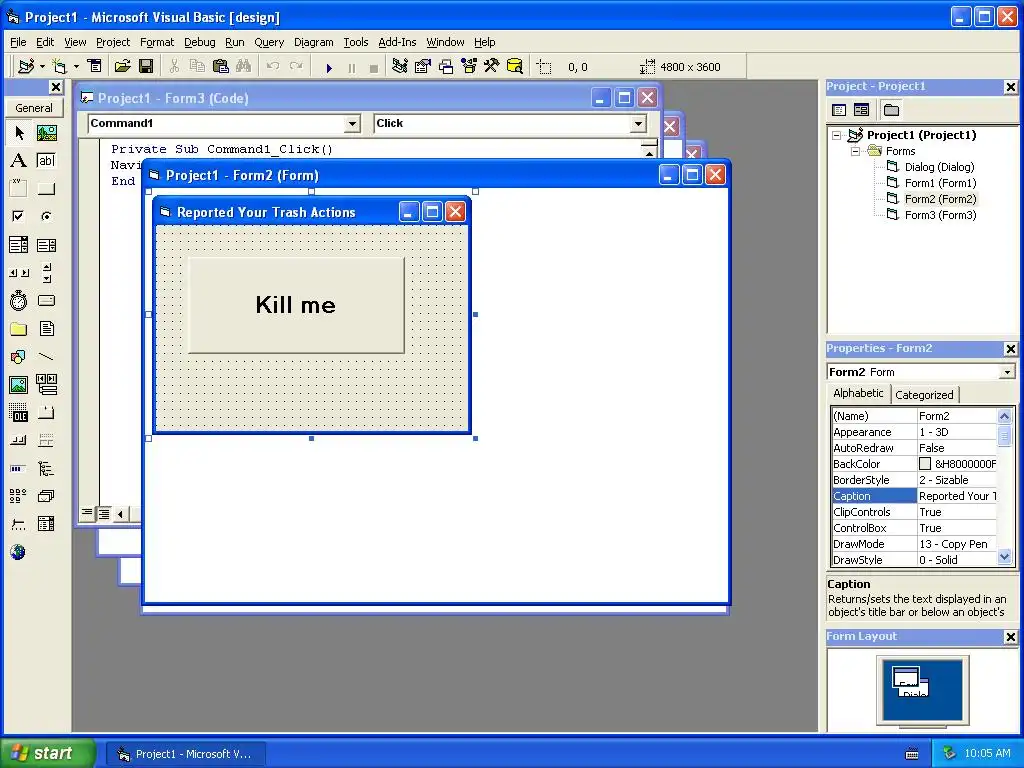Image resolution: width=1024 pixels, height=768 pixels.
Task: Open the Click procedure dropdown
Action: click(638, 123)
